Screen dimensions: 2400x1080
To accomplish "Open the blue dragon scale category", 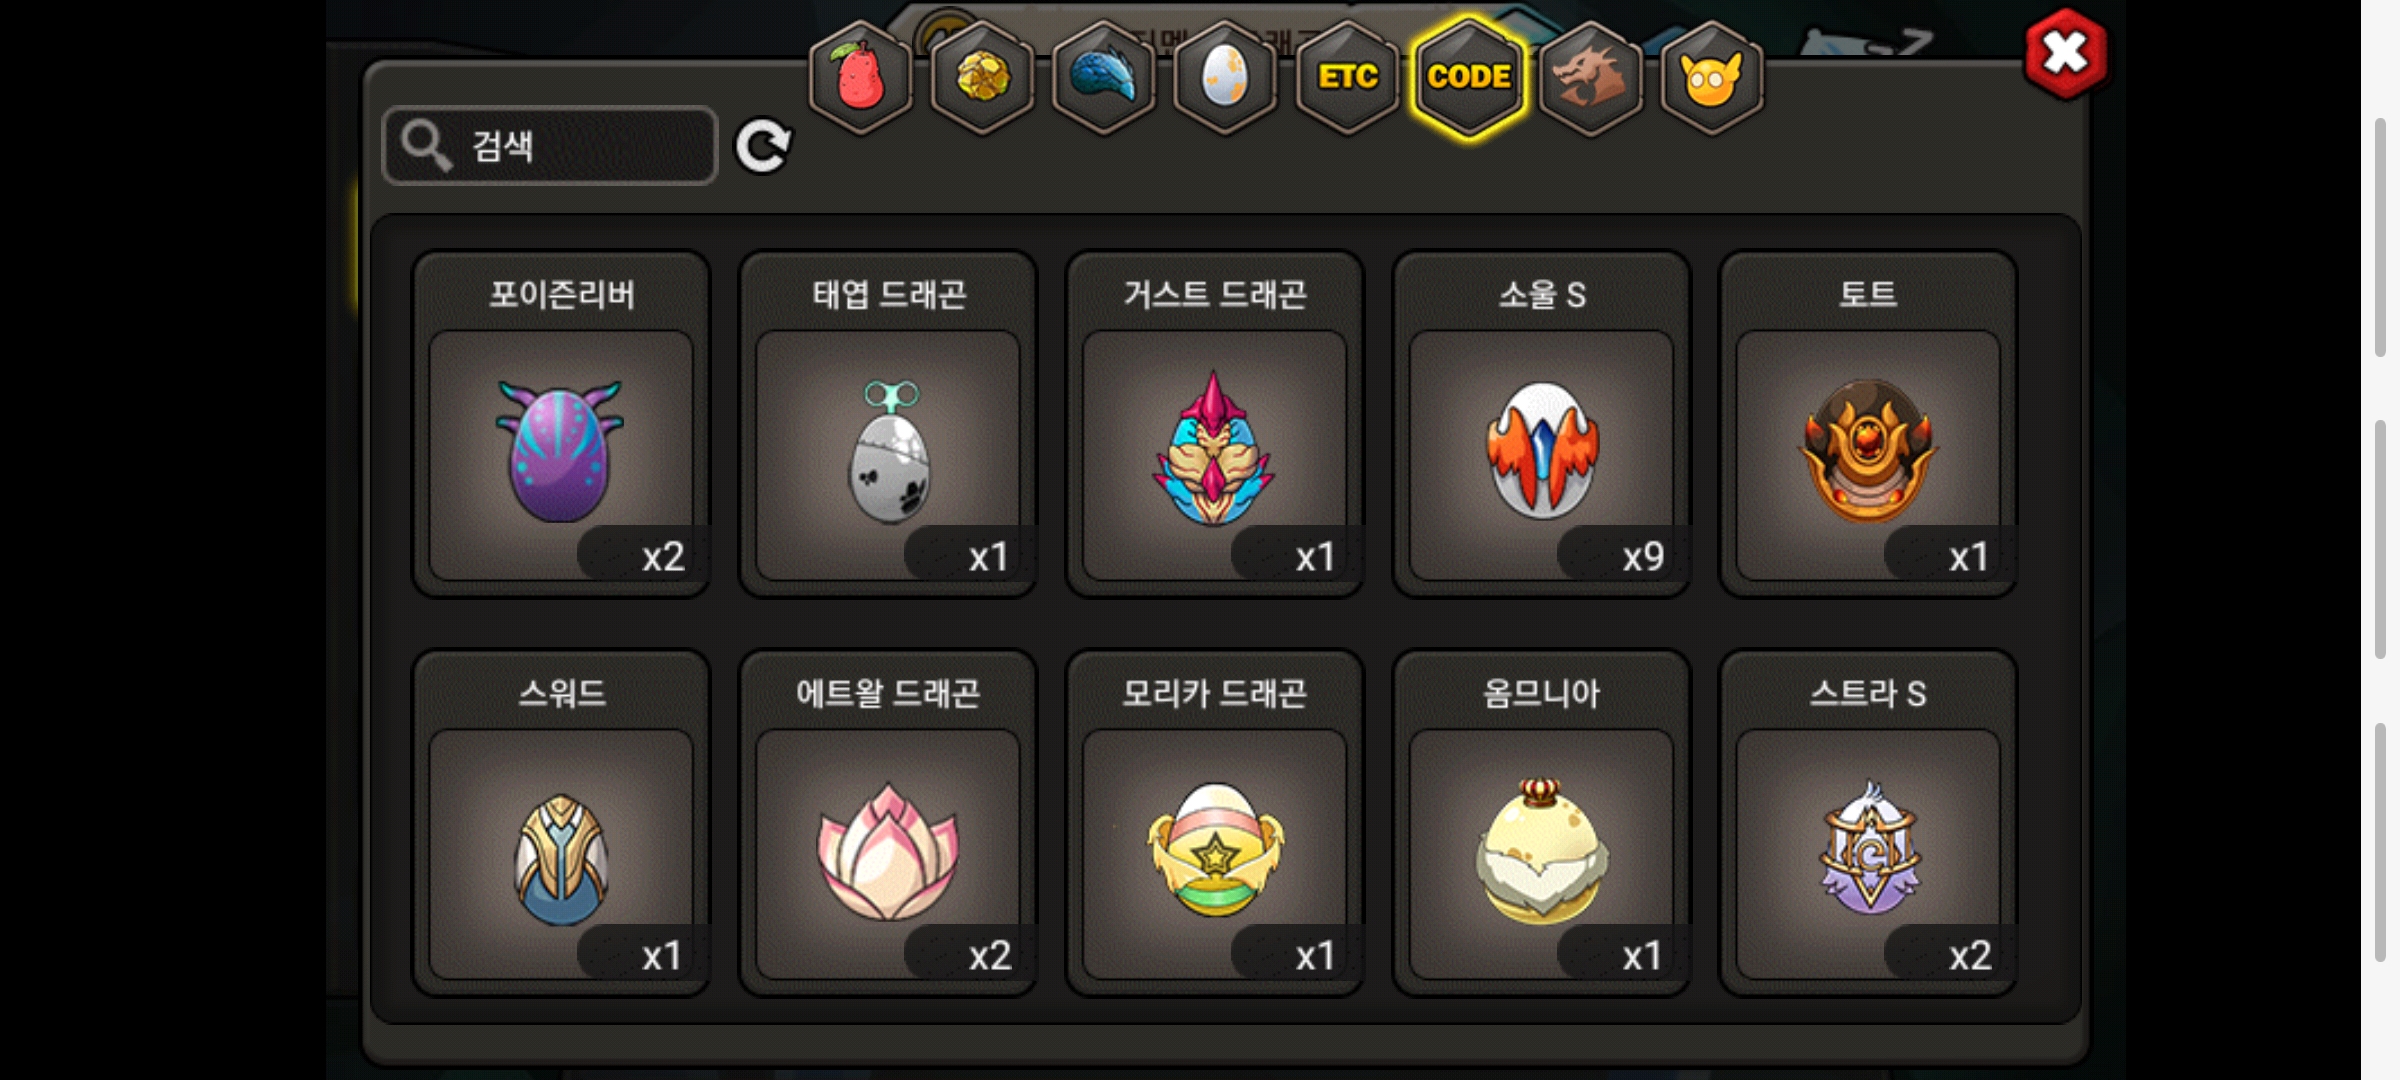I will click(x=1104, y=77).
